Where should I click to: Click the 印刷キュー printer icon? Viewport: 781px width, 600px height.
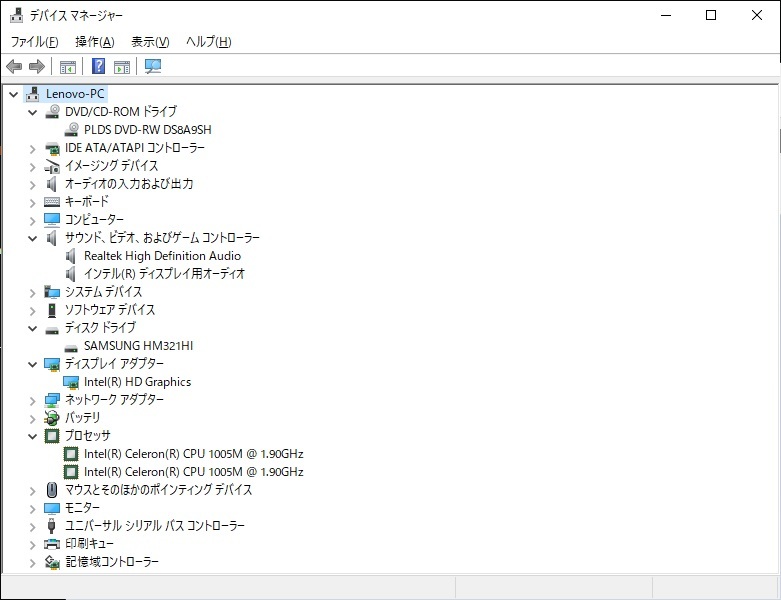click(52, 544)
